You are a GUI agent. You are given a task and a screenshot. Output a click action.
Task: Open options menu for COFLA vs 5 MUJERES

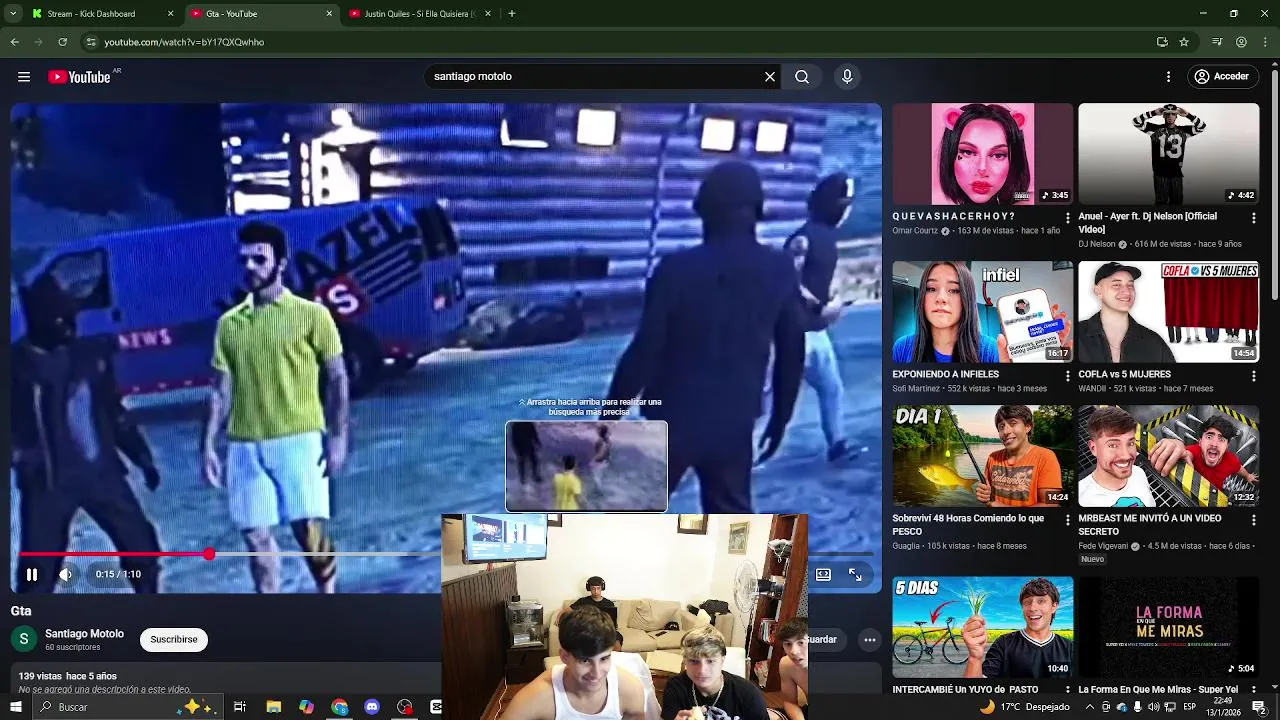click(x=1254, y=376)
